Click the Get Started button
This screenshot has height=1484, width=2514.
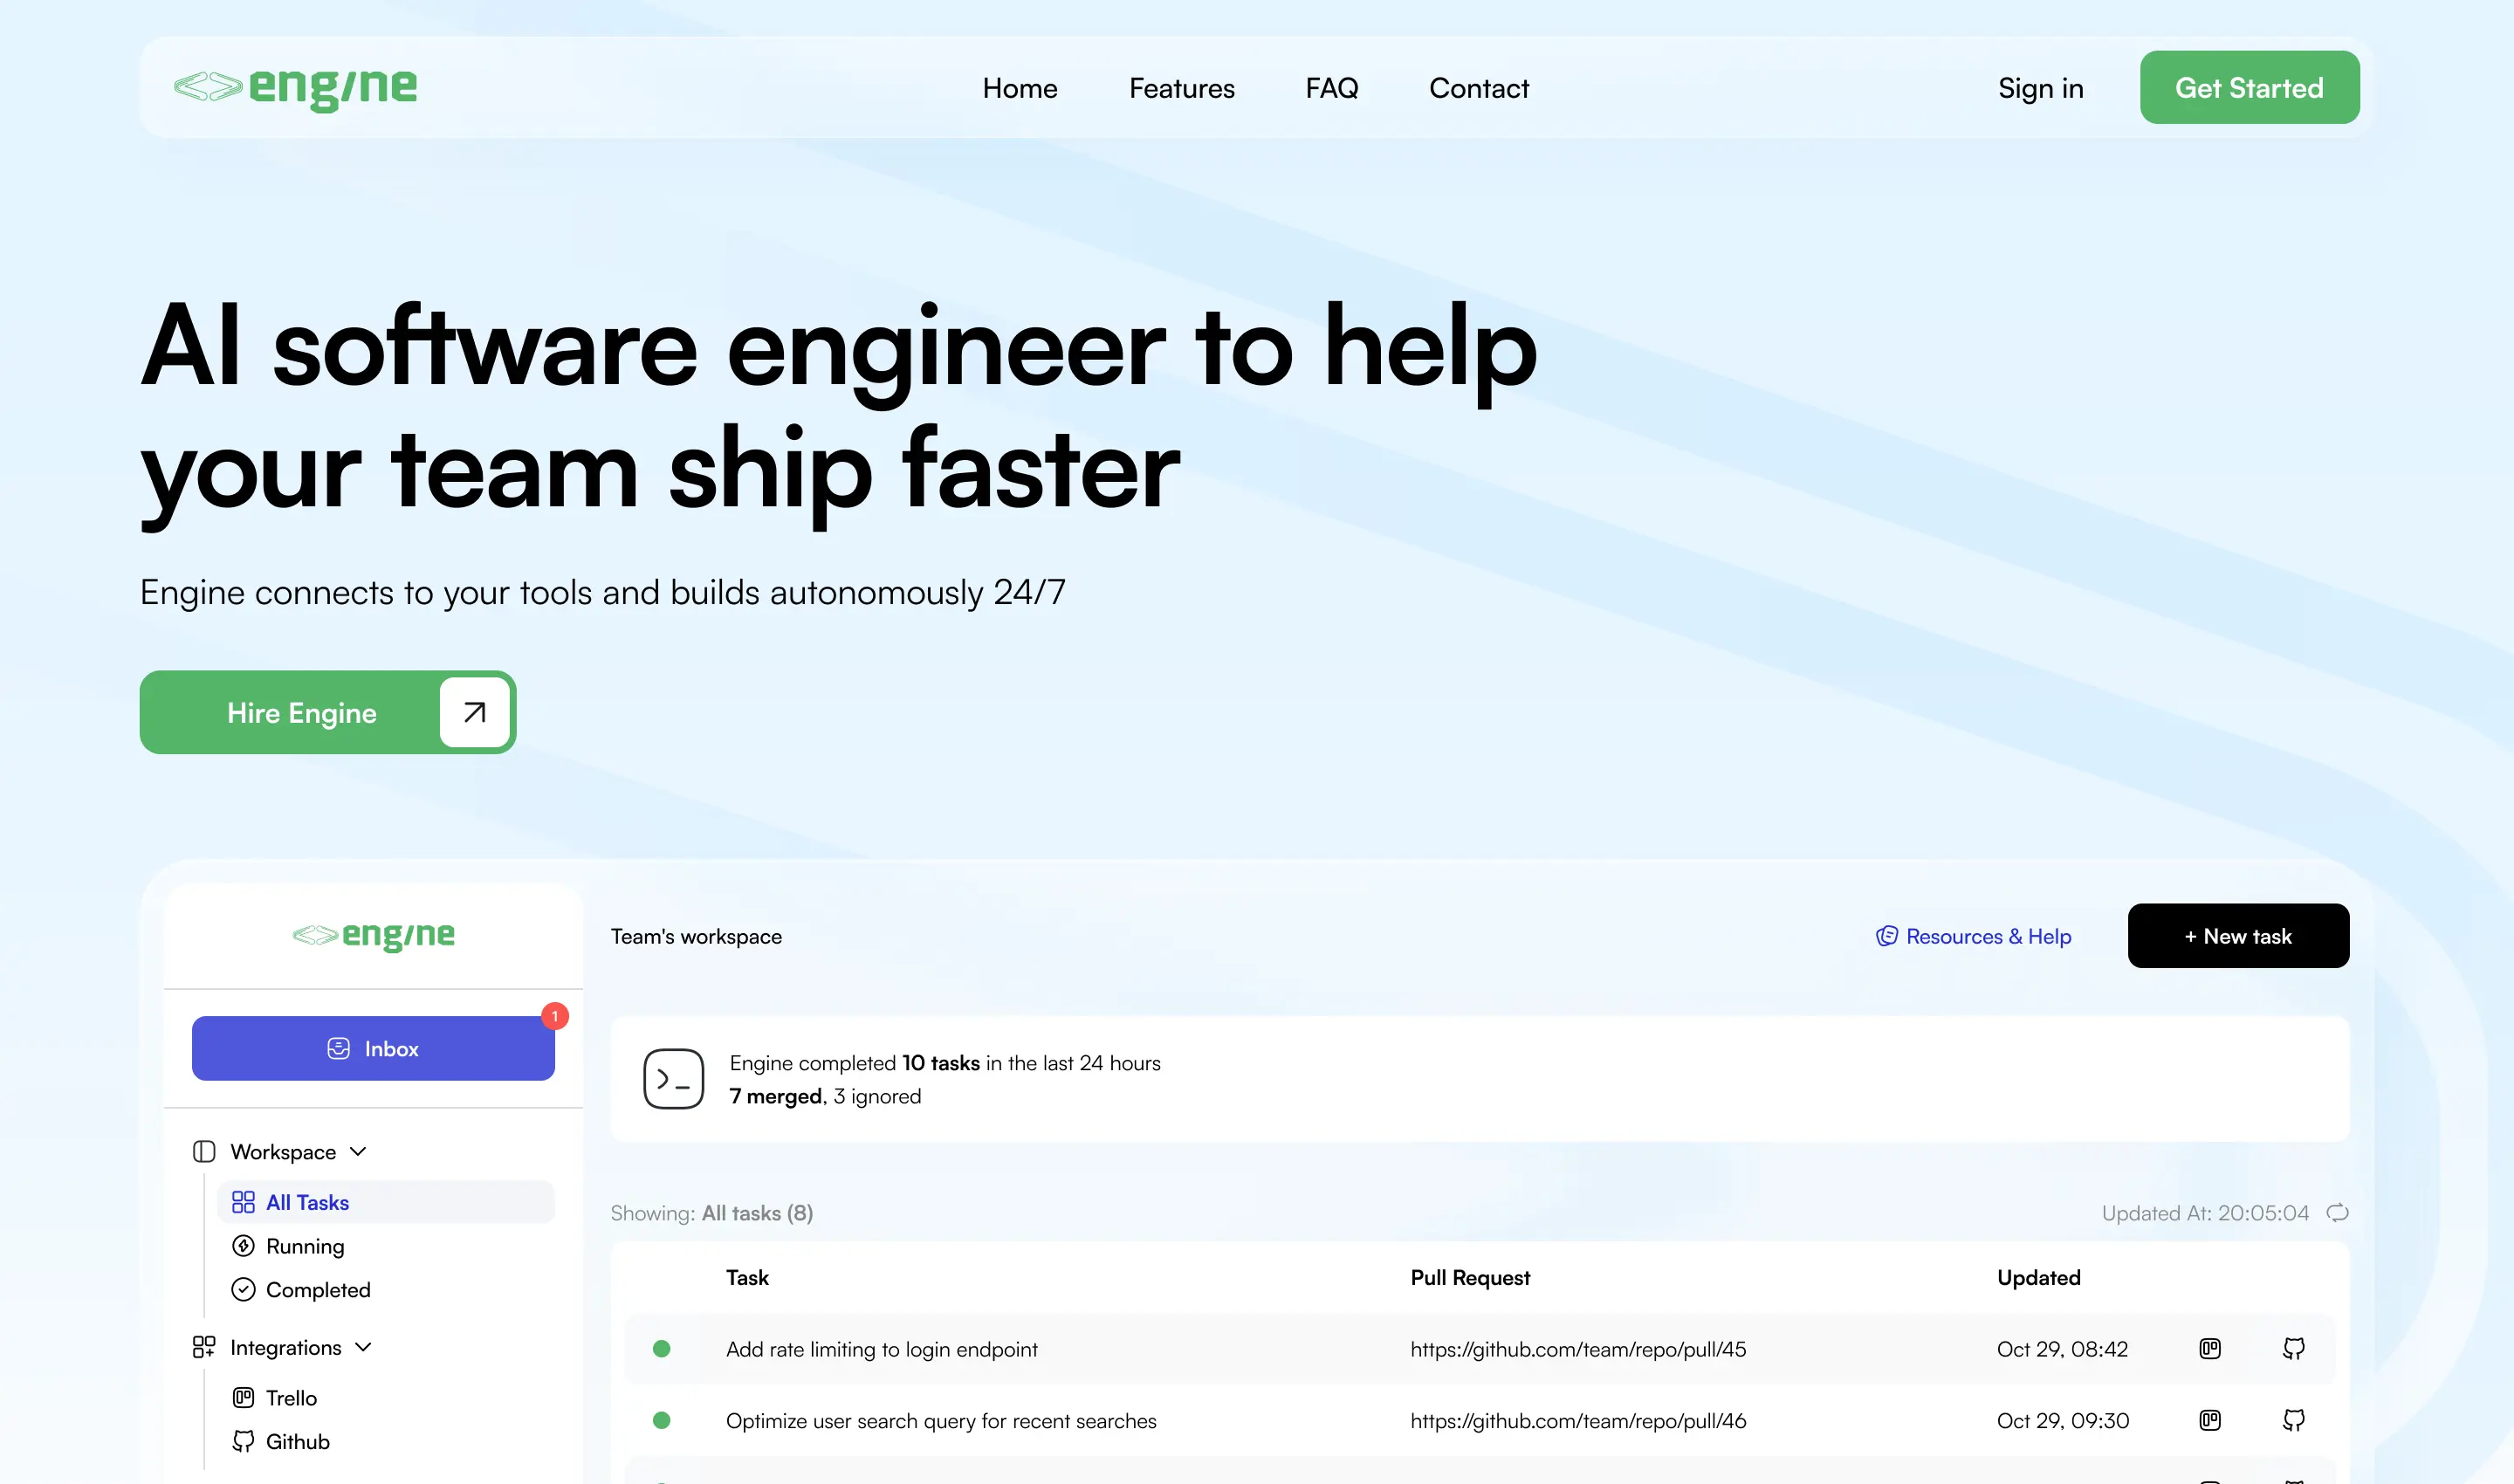[x=2249, y=88]
